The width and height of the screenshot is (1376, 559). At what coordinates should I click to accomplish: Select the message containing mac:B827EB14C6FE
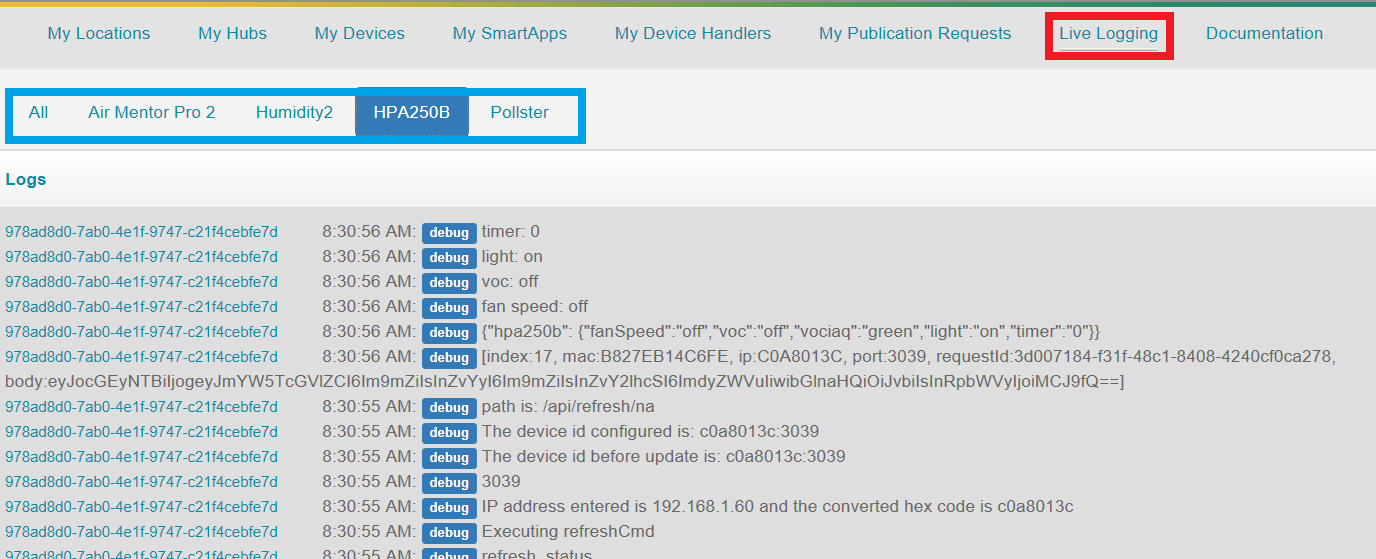(908, 357)
